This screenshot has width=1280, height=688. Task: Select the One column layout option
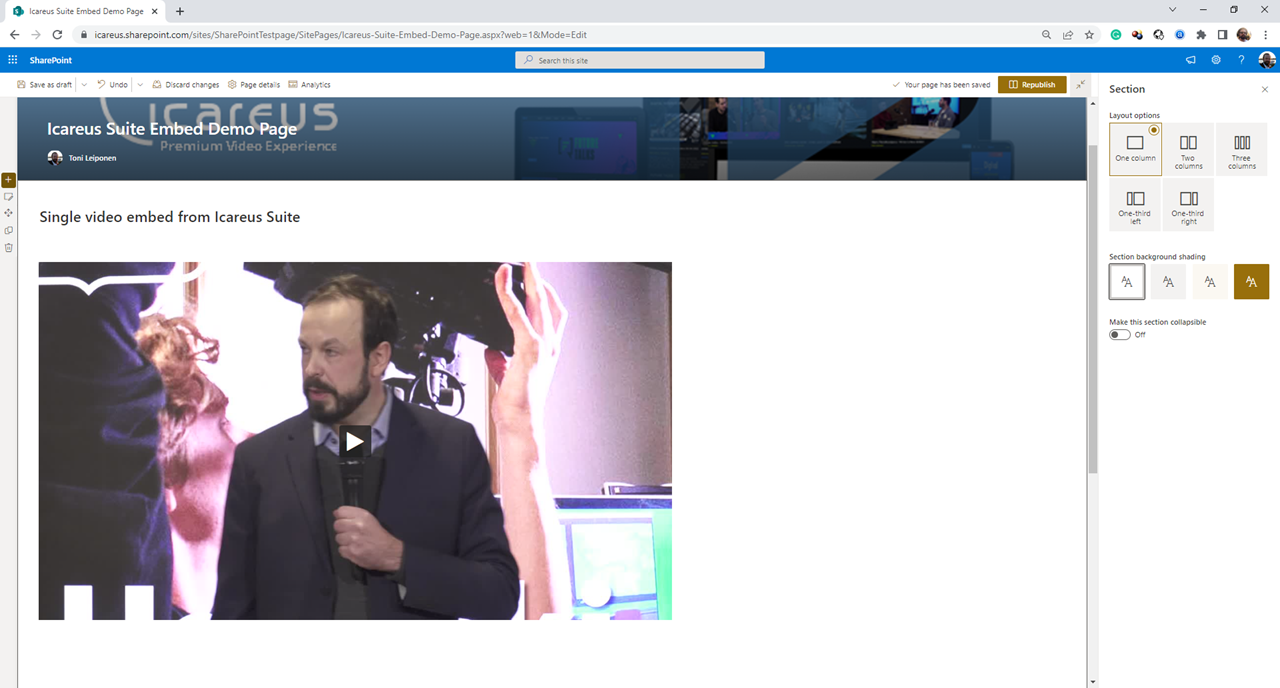click(x=1135, y=149)
